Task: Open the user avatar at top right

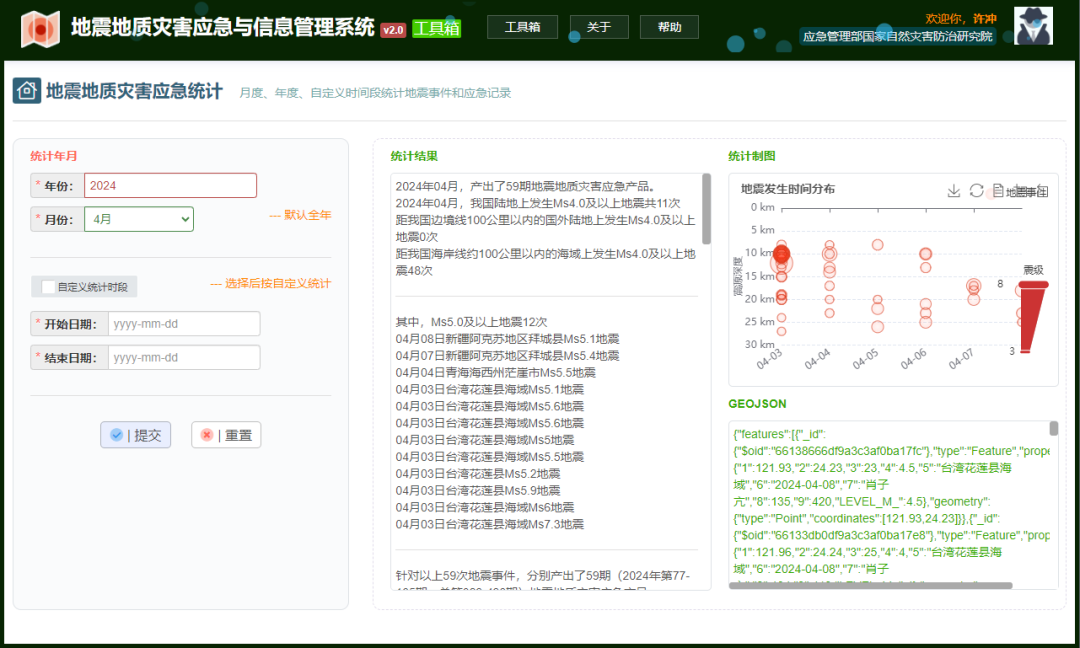Action: pos(1032,25)
